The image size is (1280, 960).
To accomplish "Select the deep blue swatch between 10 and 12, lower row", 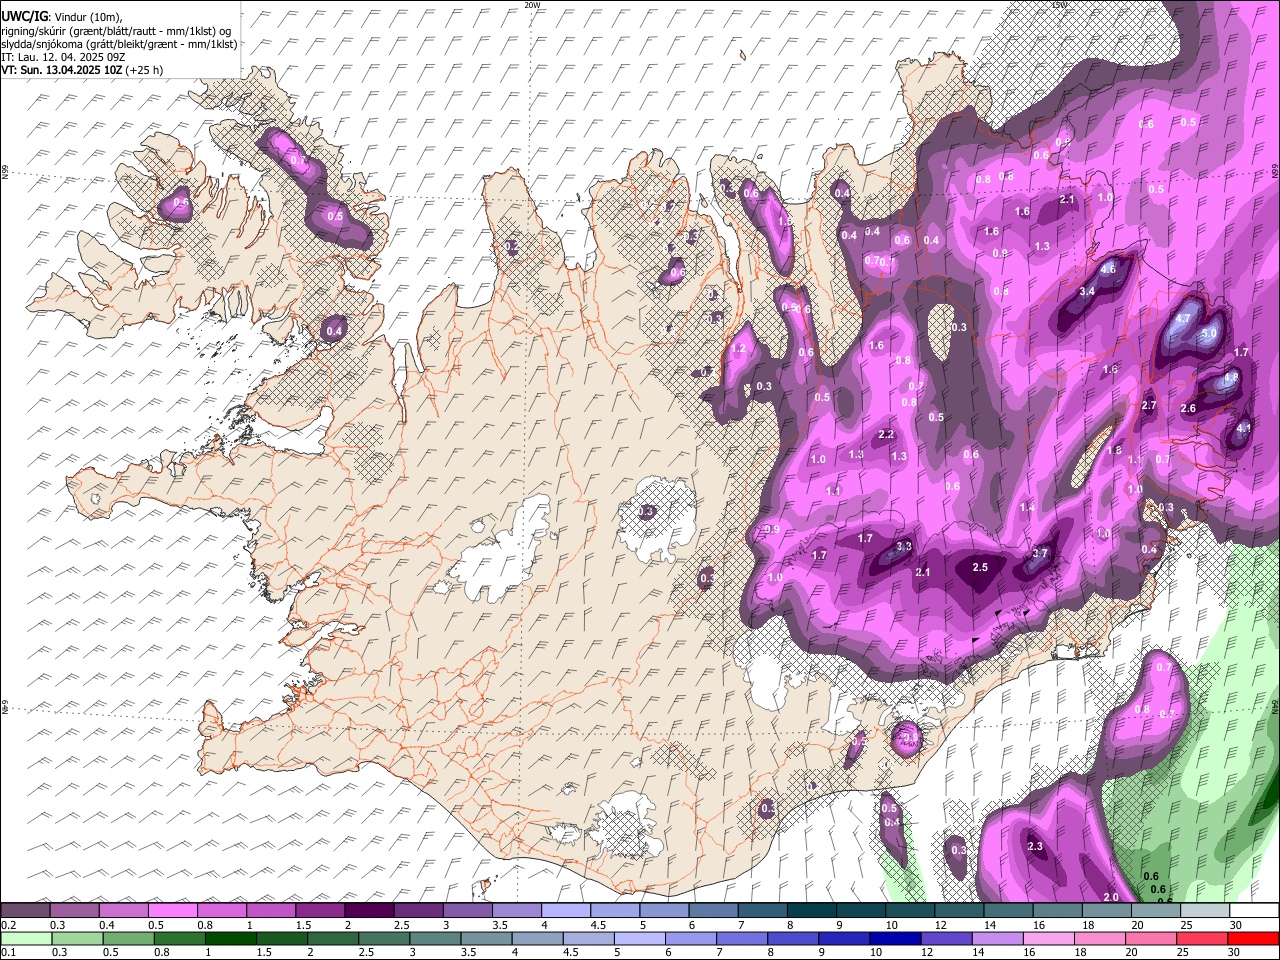I will [894, 939].
